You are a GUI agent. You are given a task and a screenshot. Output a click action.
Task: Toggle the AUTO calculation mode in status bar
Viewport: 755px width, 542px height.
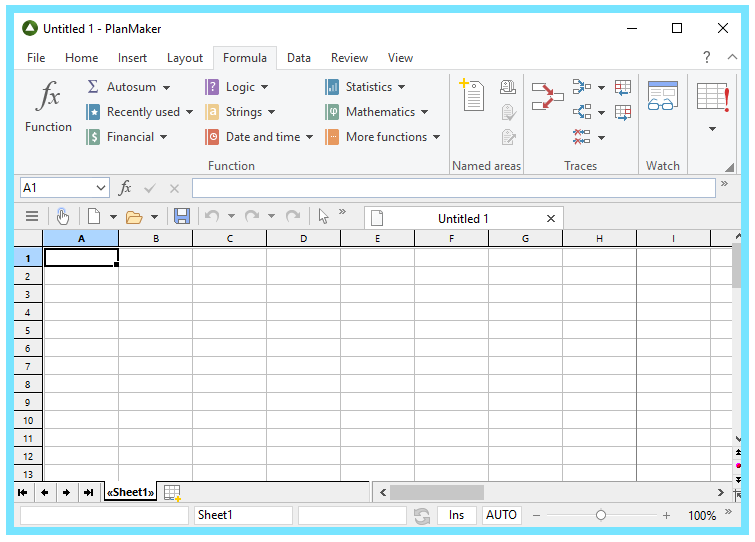[501, 515]
